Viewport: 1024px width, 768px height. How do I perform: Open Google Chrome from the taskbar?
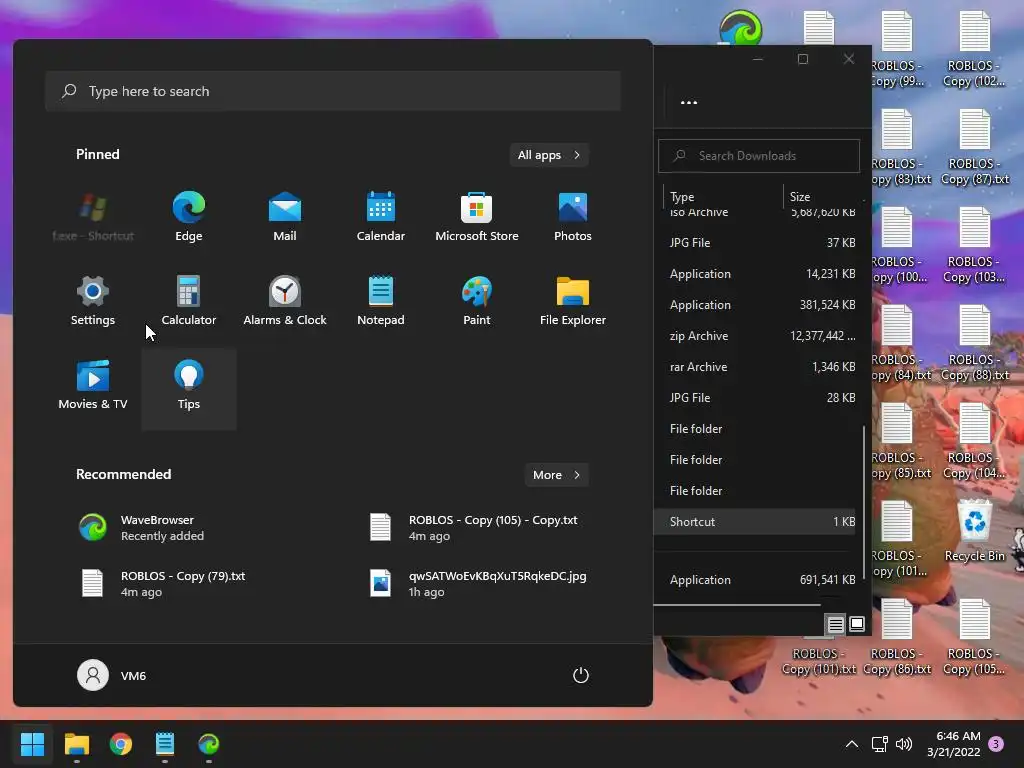tap(121, 743)
